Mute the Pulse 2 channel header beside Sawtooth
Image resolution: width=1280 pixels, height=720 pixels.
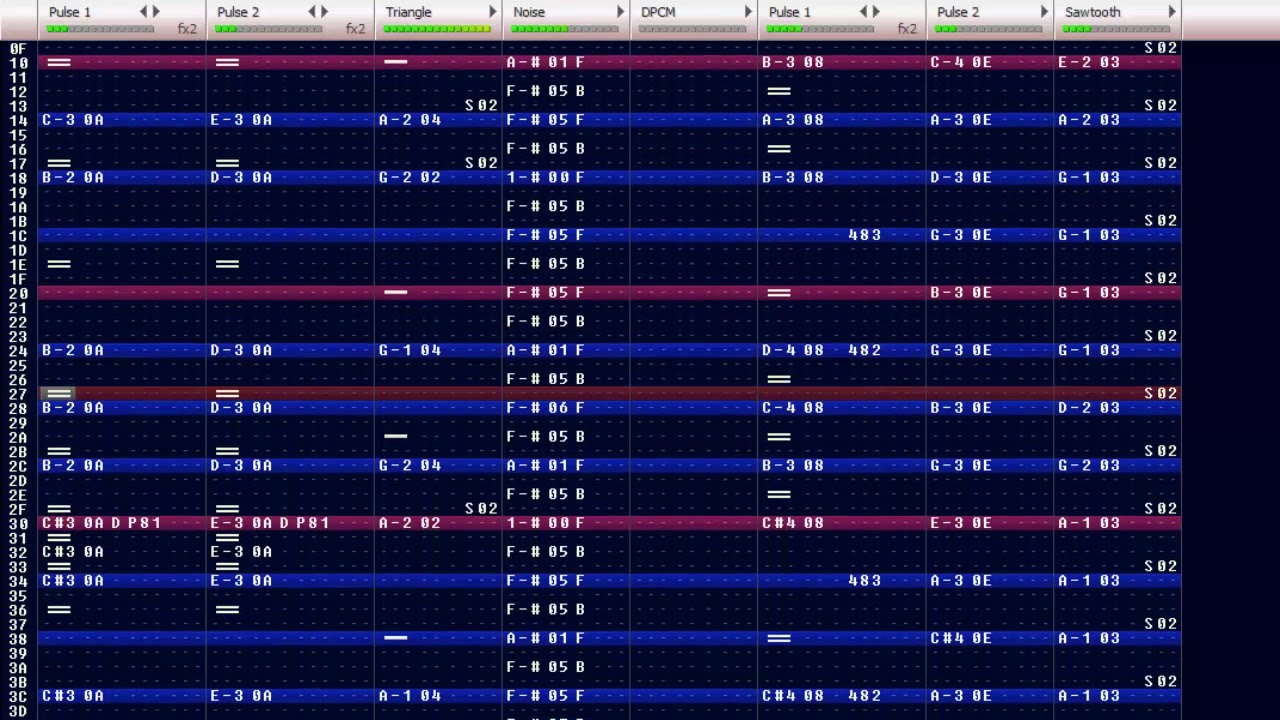[958, 12]
